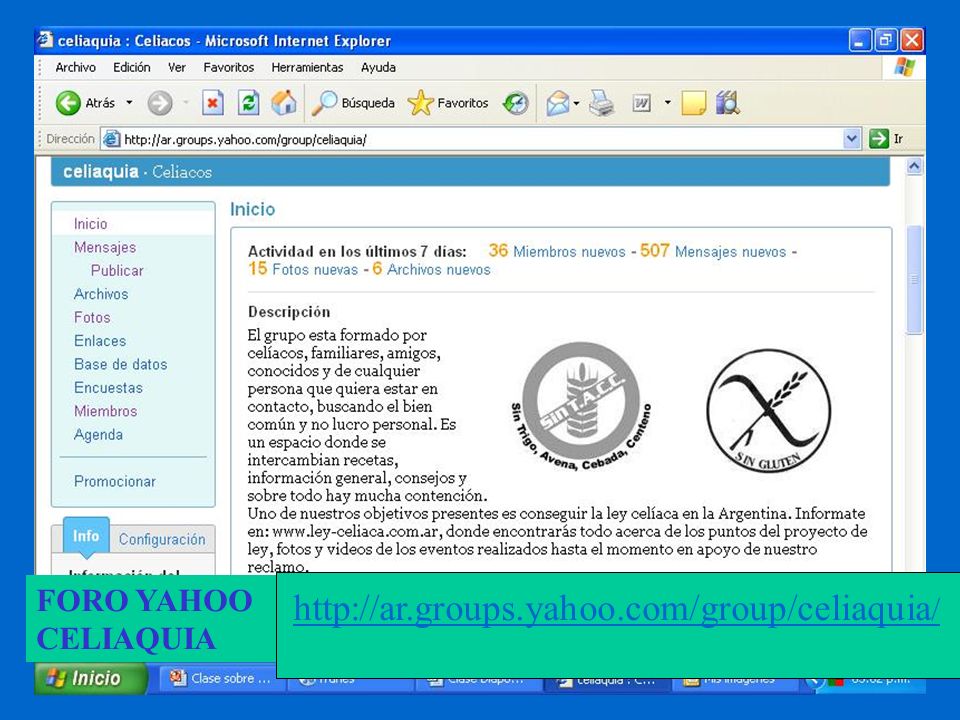Open the Ver menu
Screen dimensions: 960x720
point(177,67)
